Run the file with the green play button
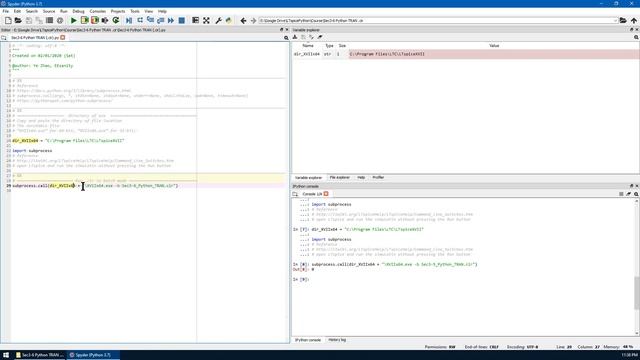 [x=74, y=20]
